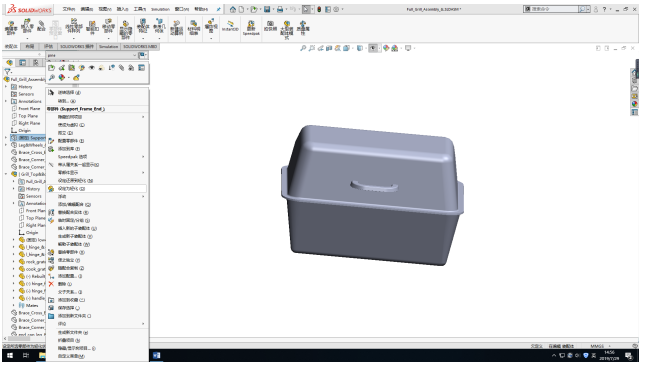This screenshot has width=646, height=366.
Task: Click the Speedpak ribbon icon
Action: point(251,28)
